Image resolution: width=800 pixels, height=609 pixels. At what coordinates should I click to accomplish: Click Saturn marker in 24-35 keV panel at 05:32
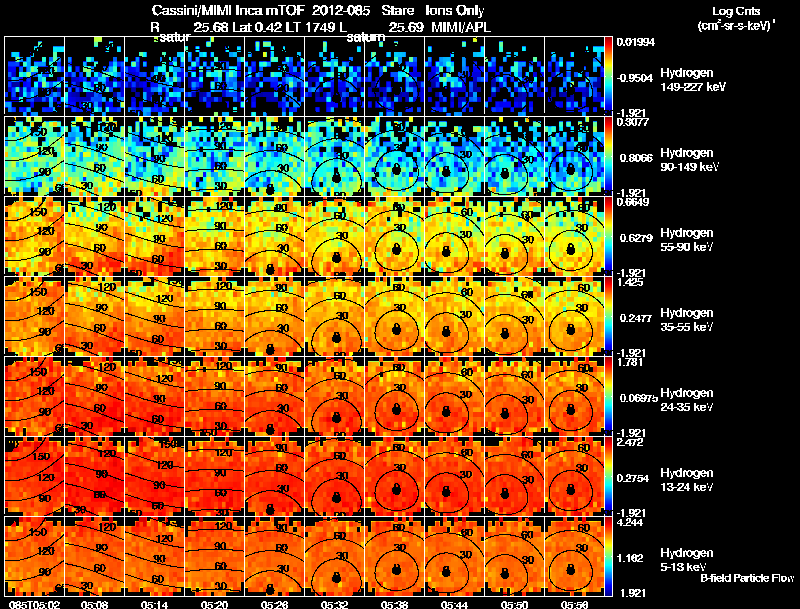coord(336,418)
